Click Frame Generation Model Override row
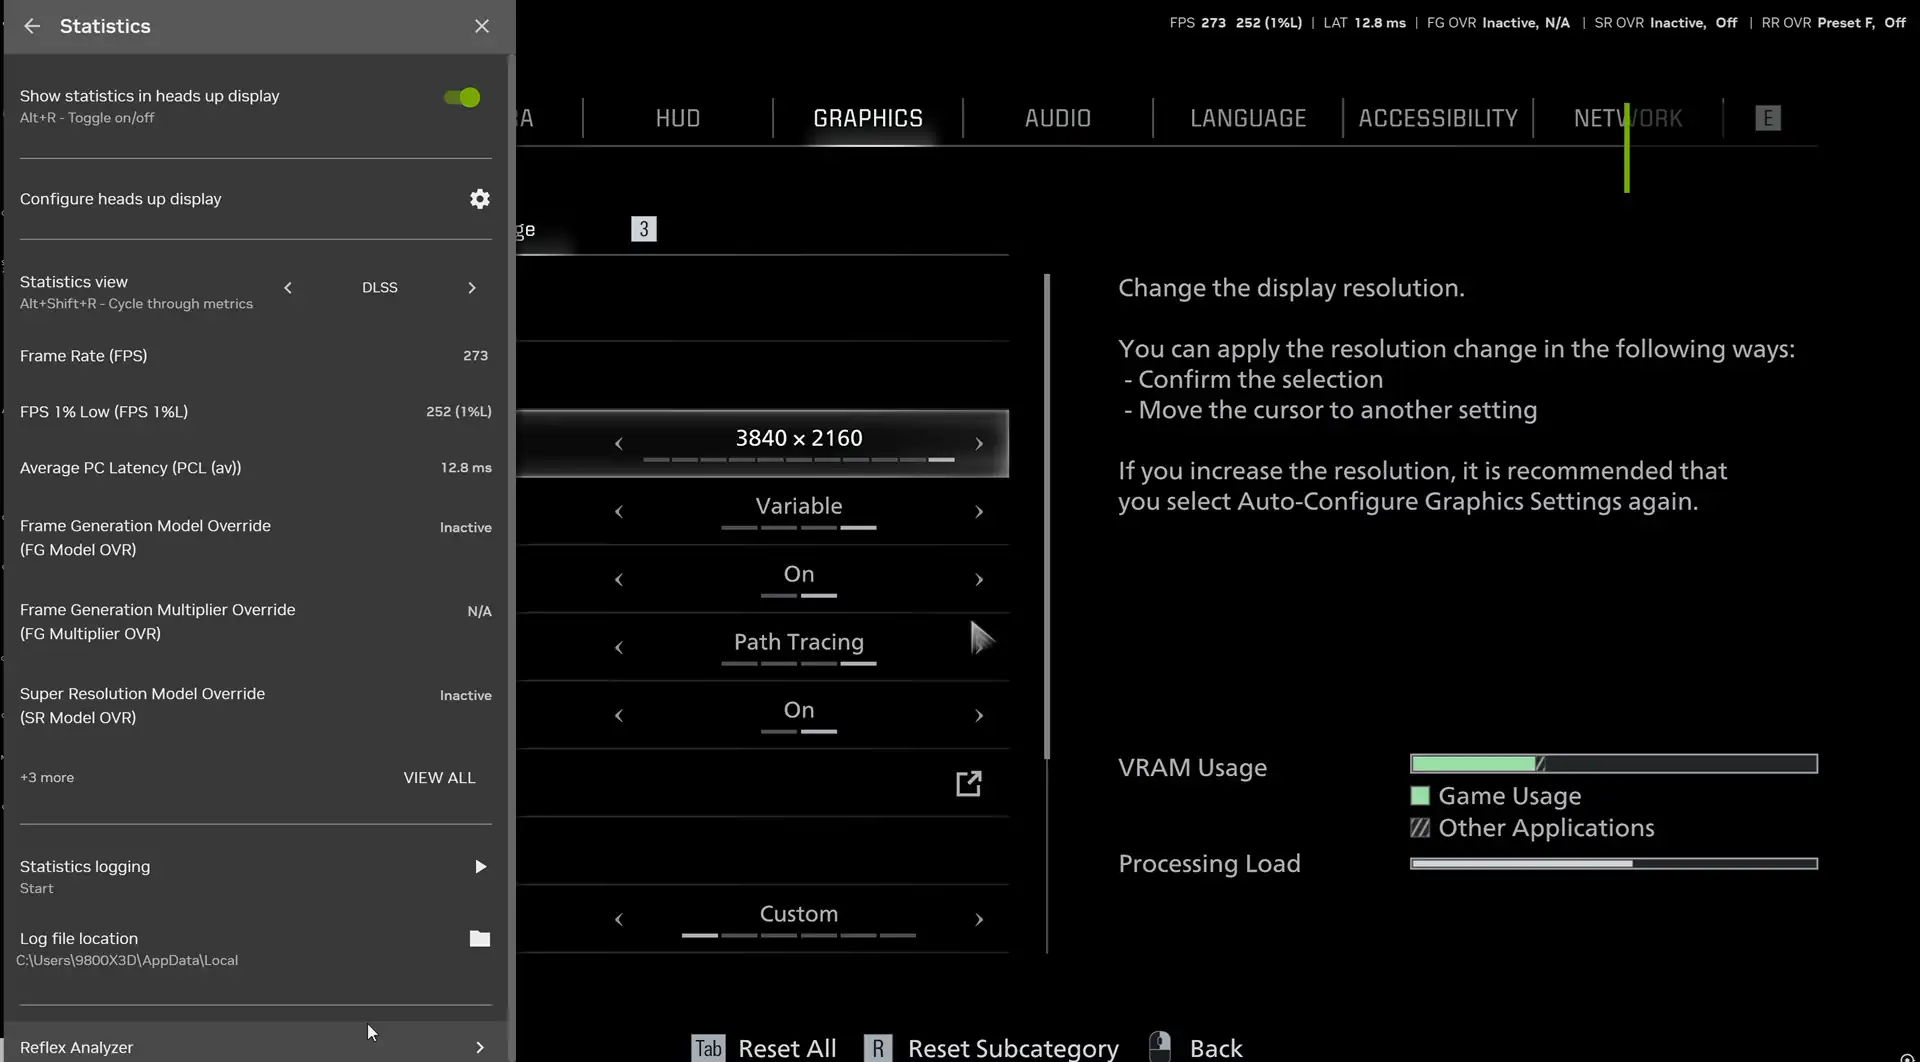 255,538
